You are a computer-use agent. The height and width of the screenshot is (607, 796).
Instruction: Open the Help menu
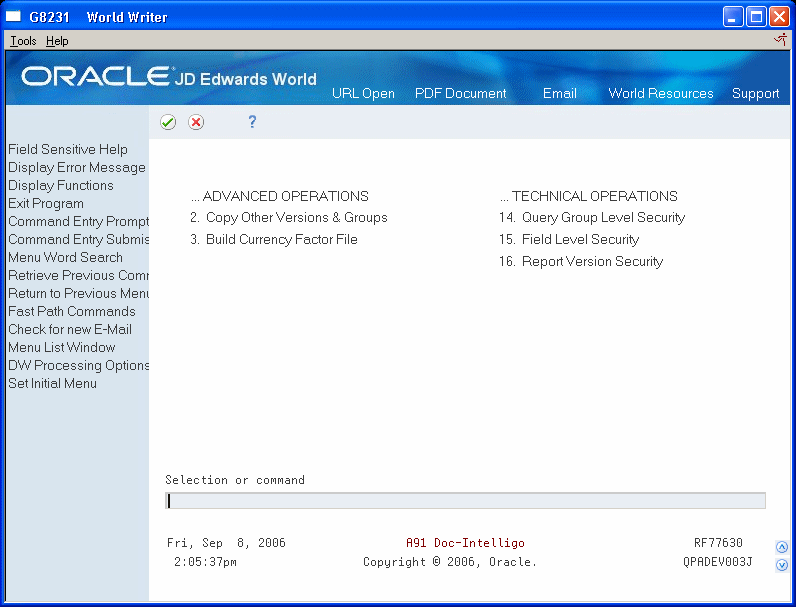(x=57, y=41)
